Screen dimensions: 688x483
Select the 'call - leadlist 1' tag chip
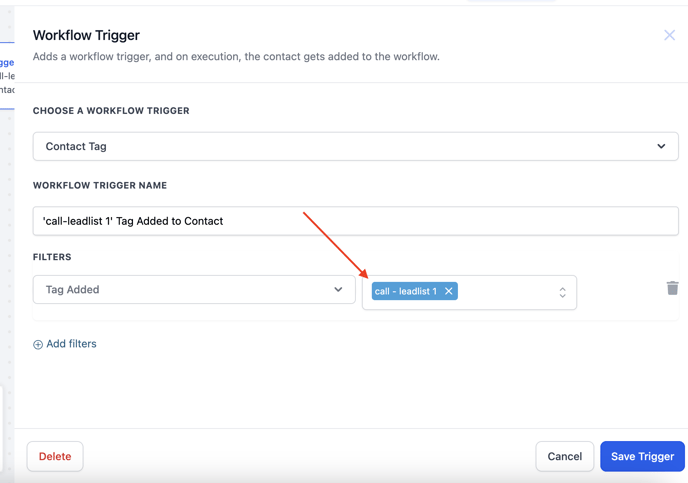405,291
